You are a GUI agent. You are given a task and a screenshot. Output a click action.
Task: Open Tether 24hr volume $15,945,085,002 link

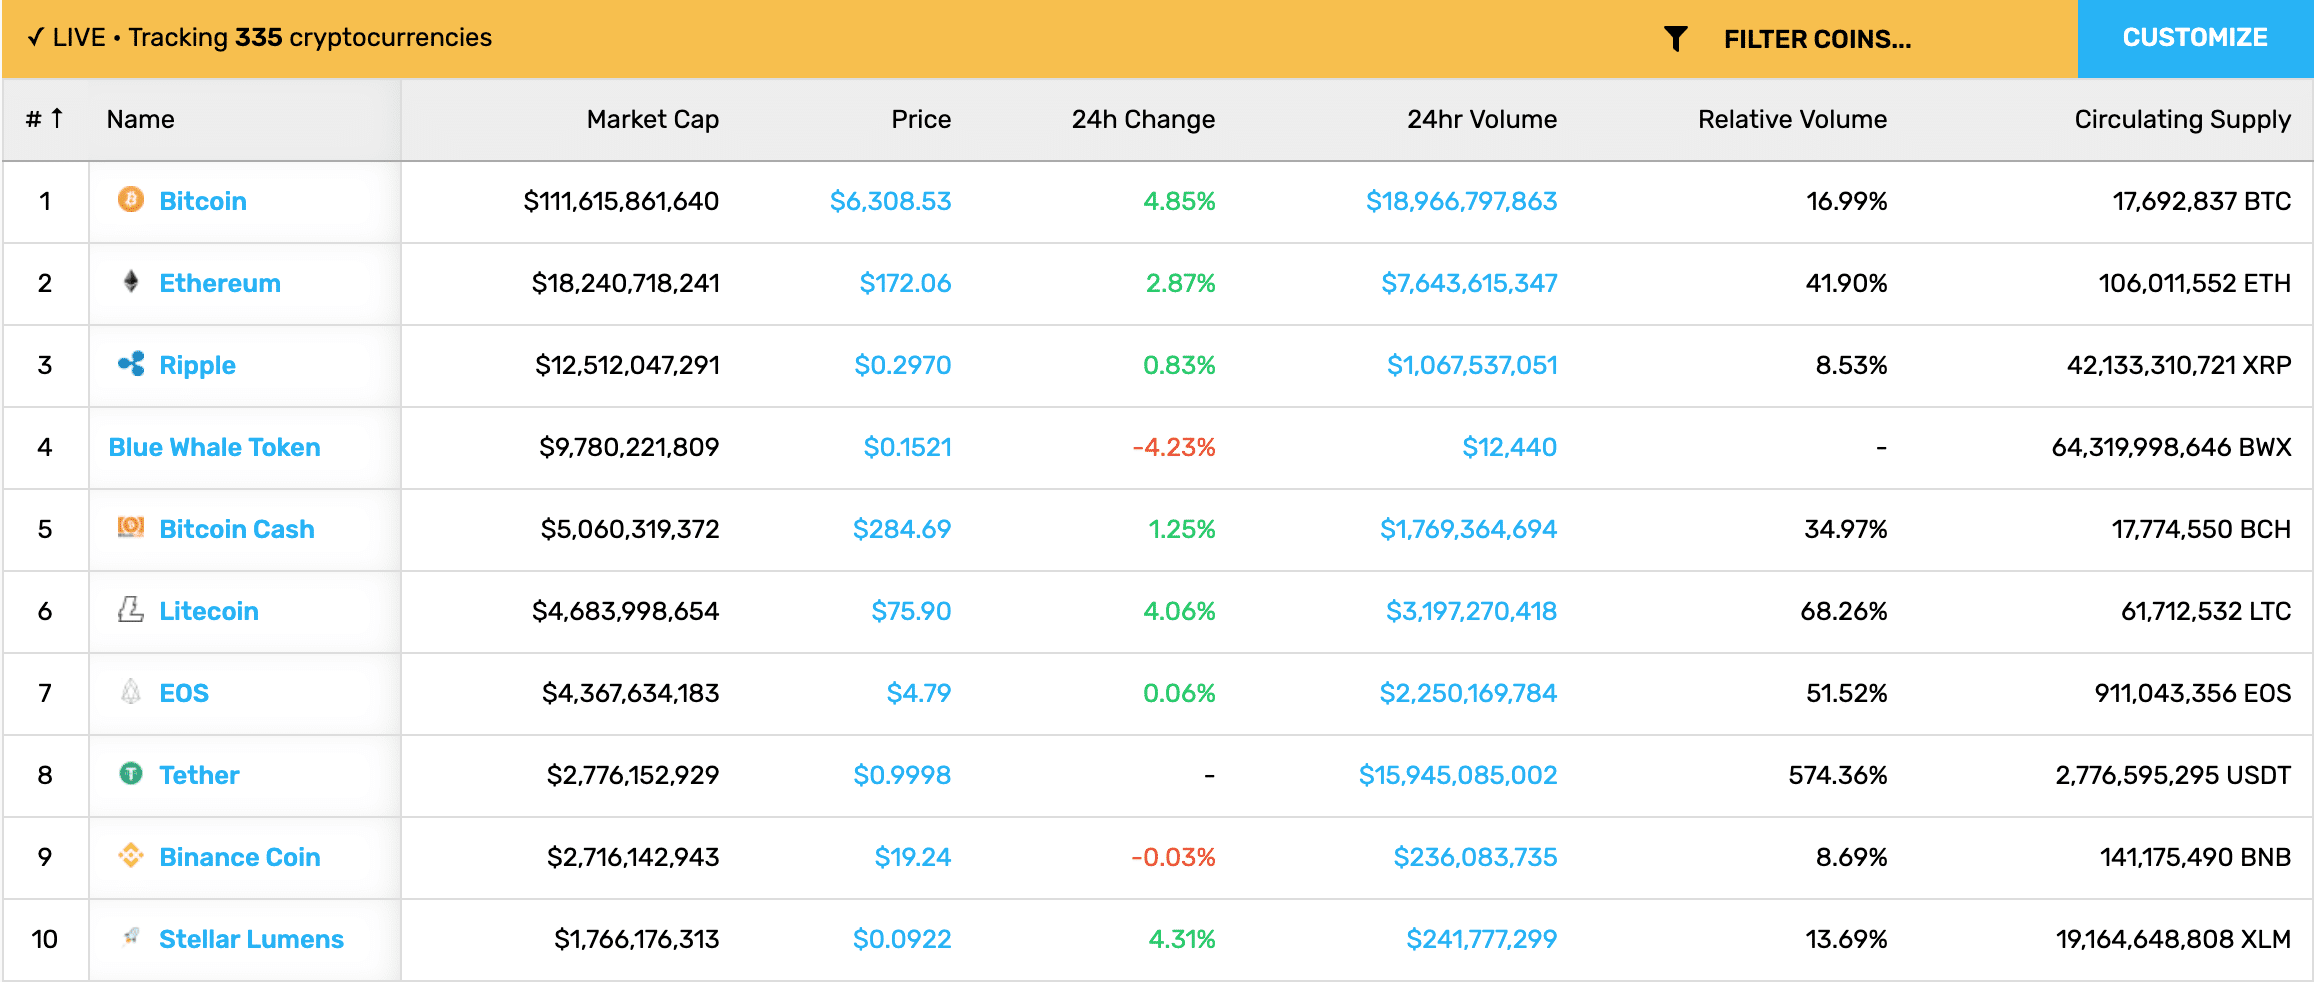click(1457, 775)
